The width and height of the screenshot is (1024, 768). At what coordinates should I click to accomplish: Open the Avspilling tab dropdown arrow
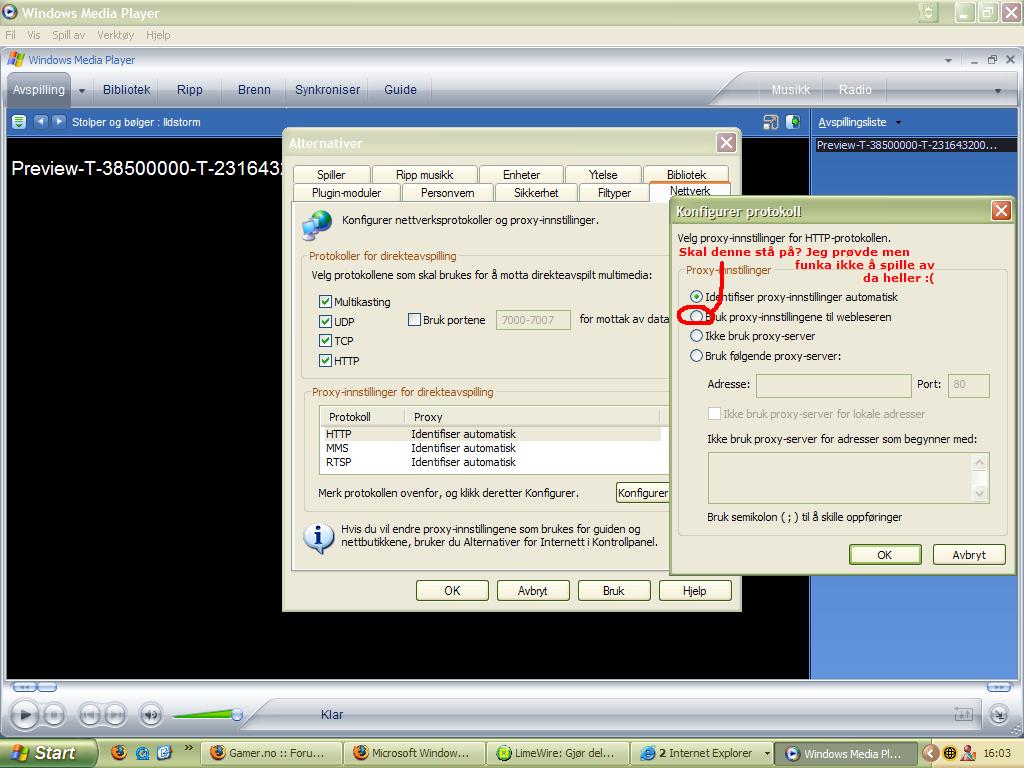click(82, 91)
